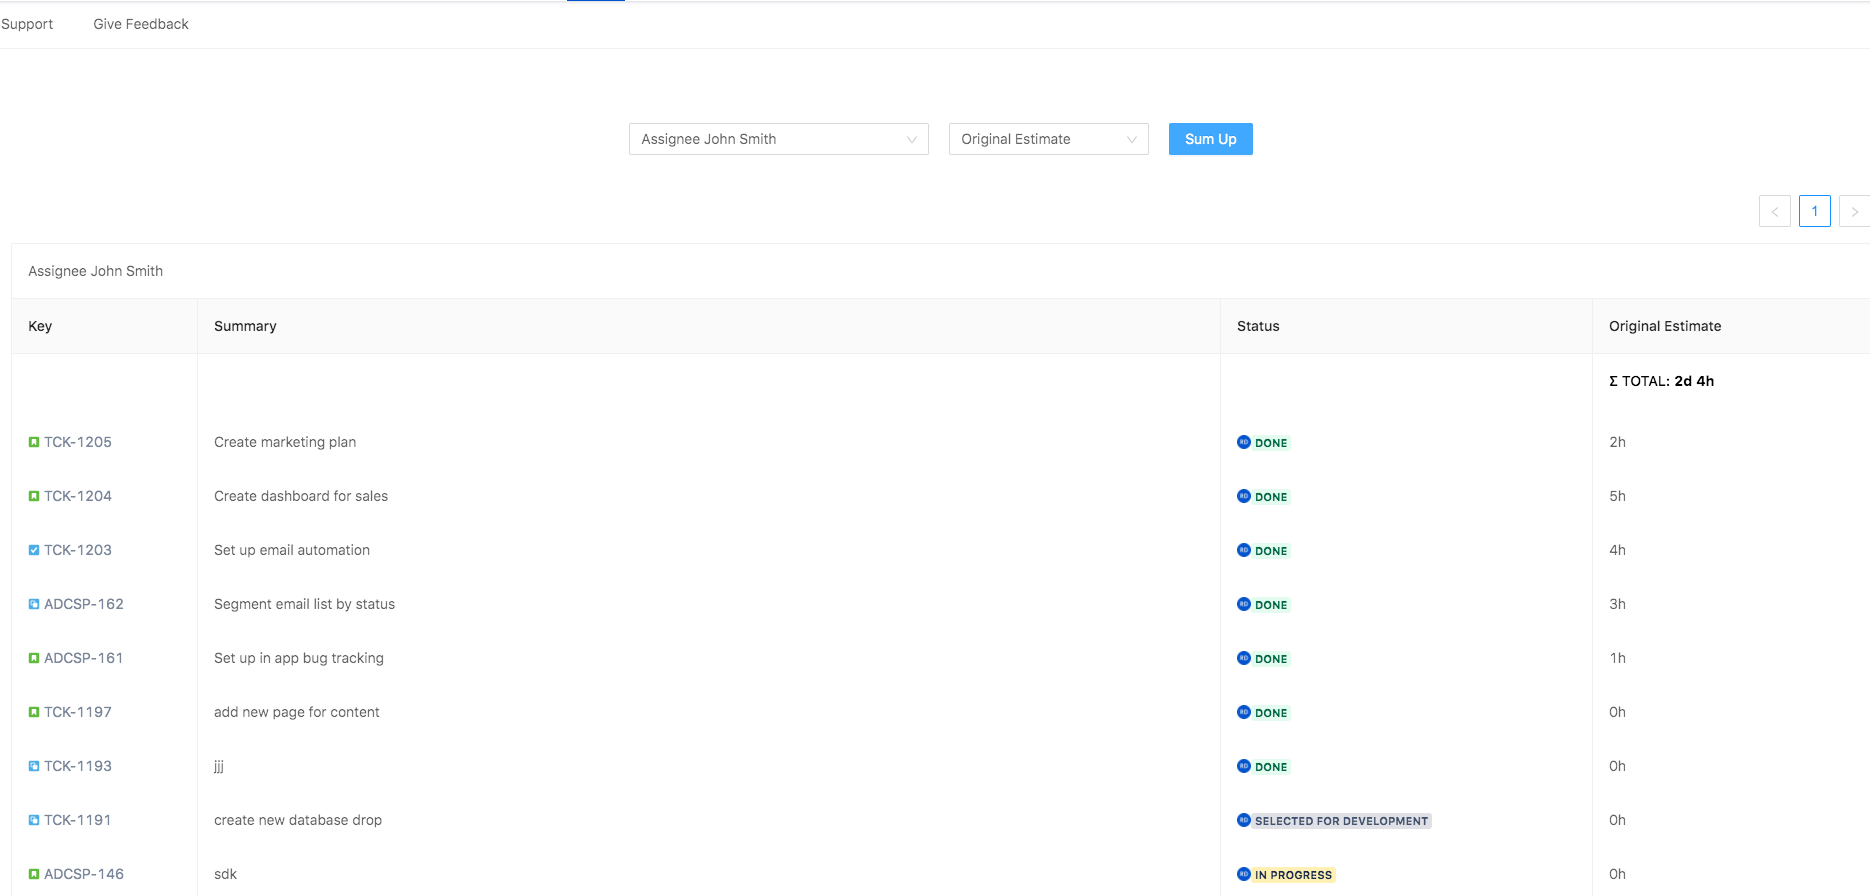
Task: Click the issue type icon beside ADCSP-162
Action: pyautogui.click(x=34, y=604)
